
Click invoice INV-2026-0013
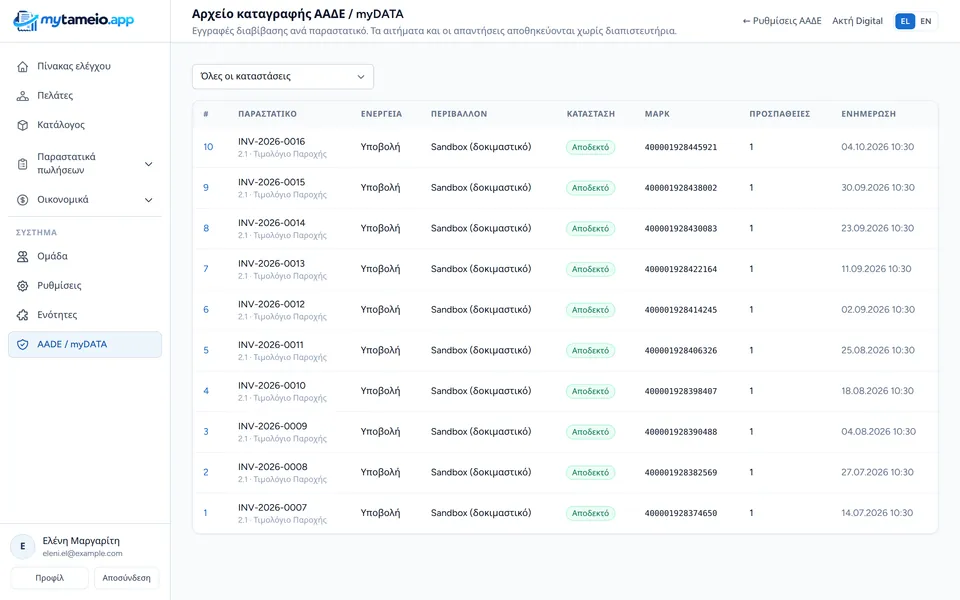(x=271, y=263)
